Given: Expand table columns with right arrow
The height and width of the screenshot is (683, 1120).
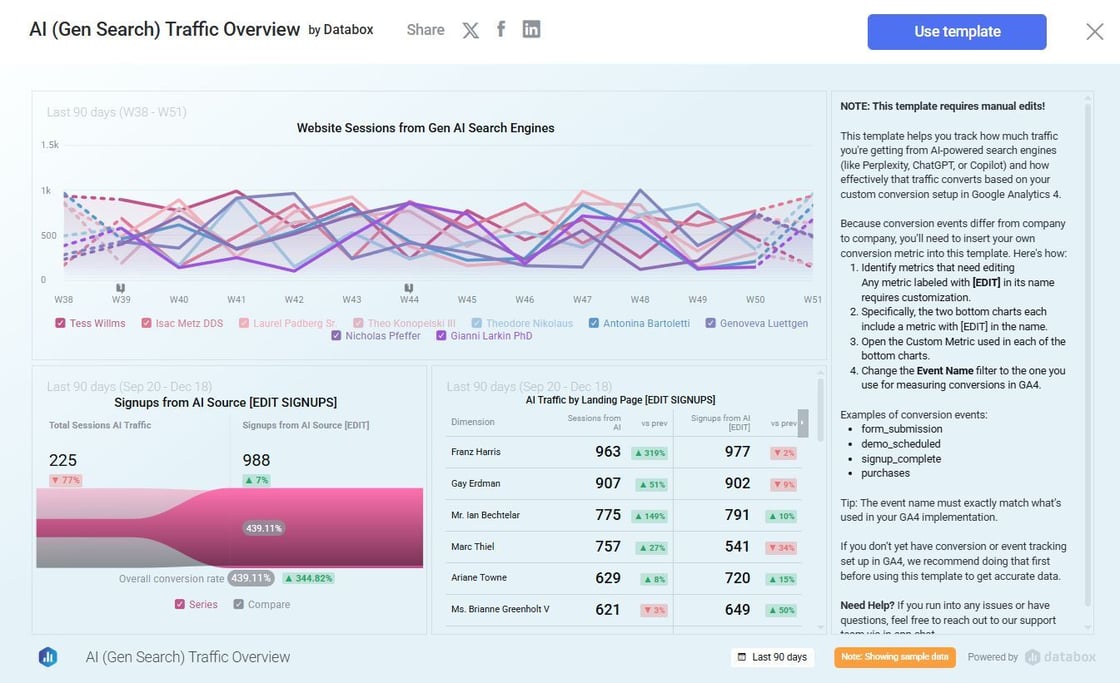Looking at the screenshot, I should [802, 422].
